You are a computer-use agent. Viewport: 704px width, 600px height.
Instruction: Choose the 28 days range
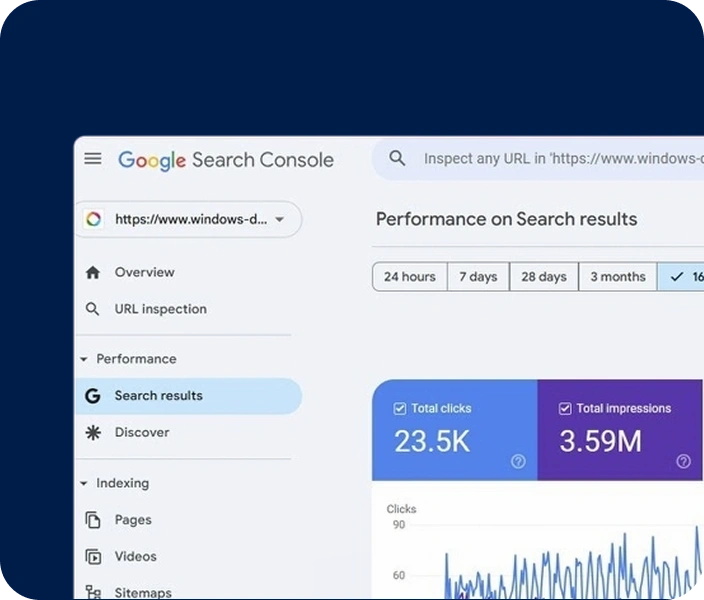point(543,277)
